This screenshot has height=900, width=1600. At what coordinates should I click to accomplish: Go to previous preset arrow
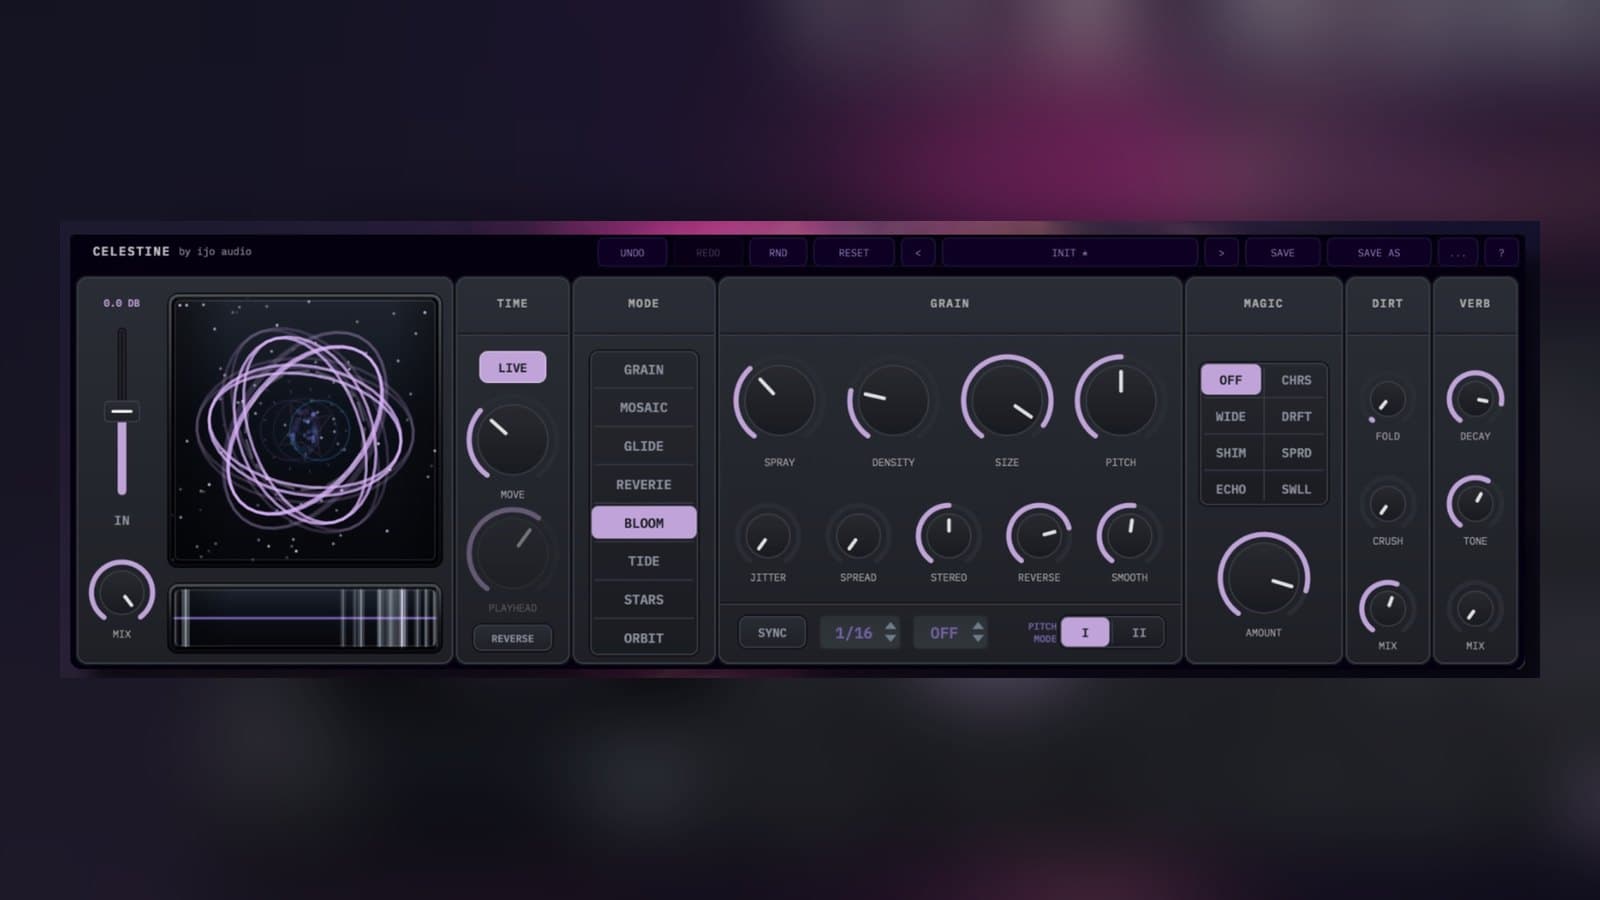tap(917, 253)
